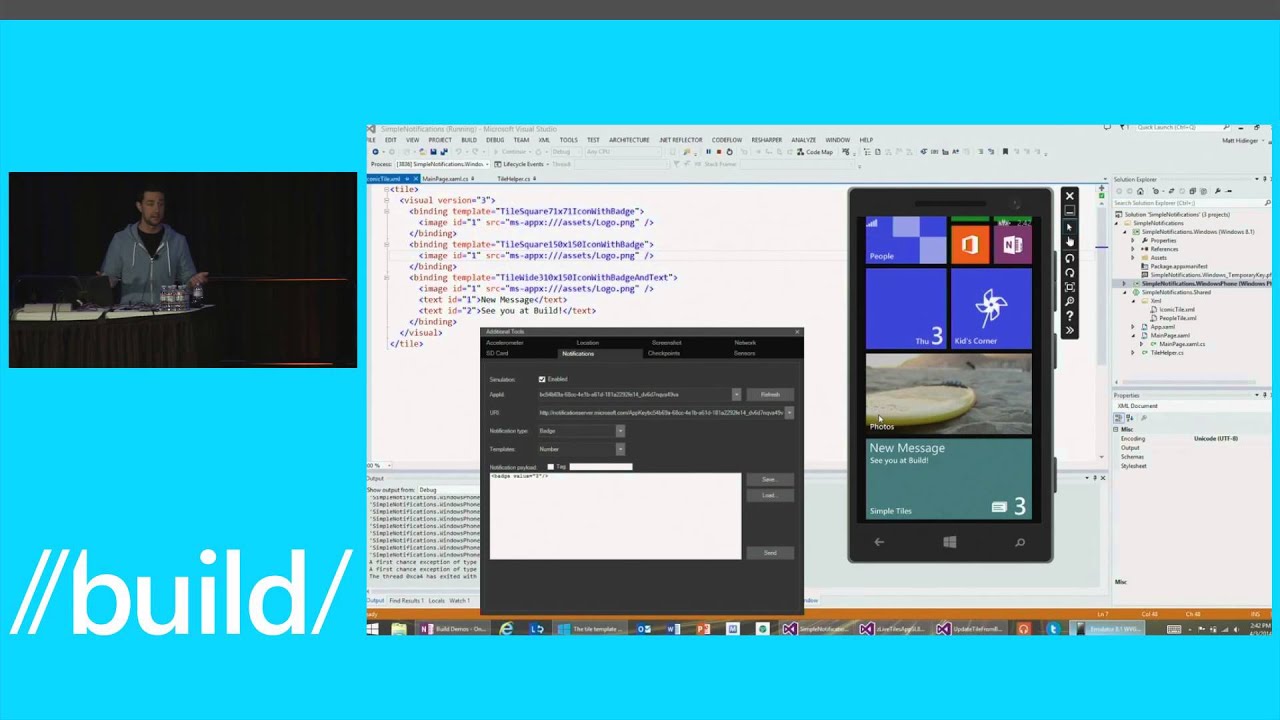Switch to Checkpoints tab
The width and height of the screenshot is (1280, 720).
pyautogui.click(x=663, y=353)
